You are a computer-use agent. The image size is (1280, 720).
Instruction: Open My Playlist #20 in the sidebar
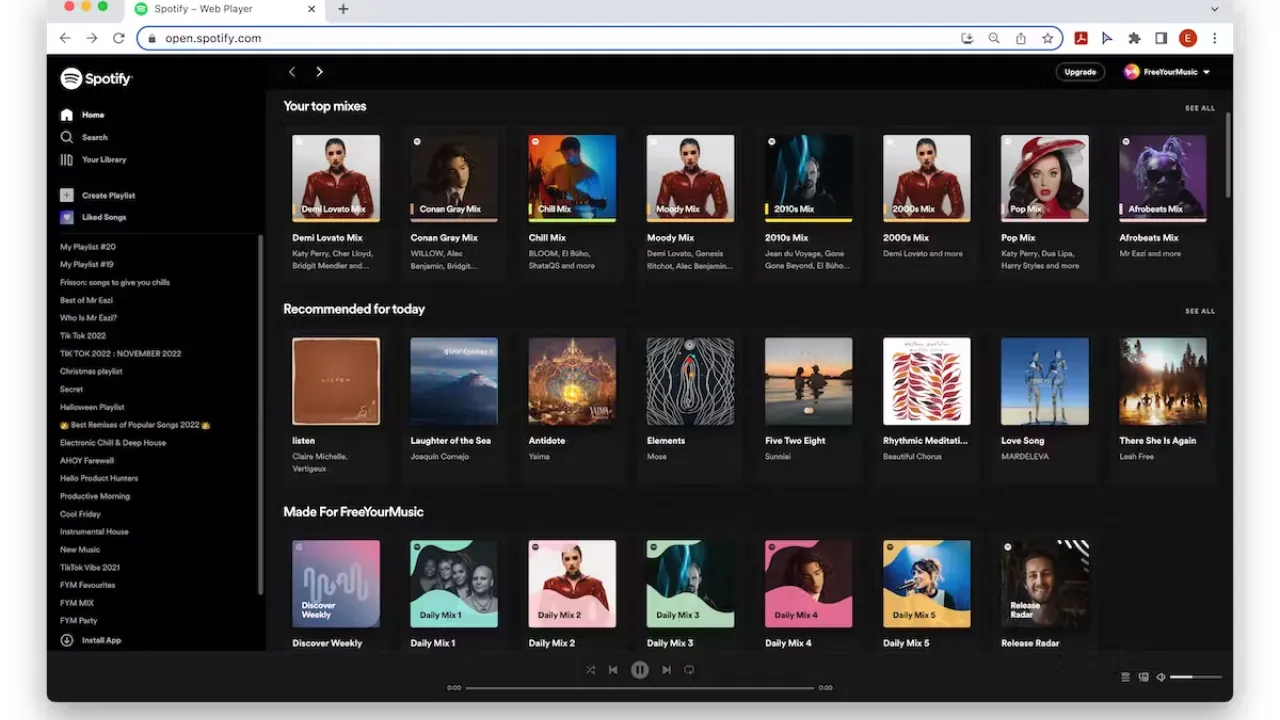pos(88,247)
